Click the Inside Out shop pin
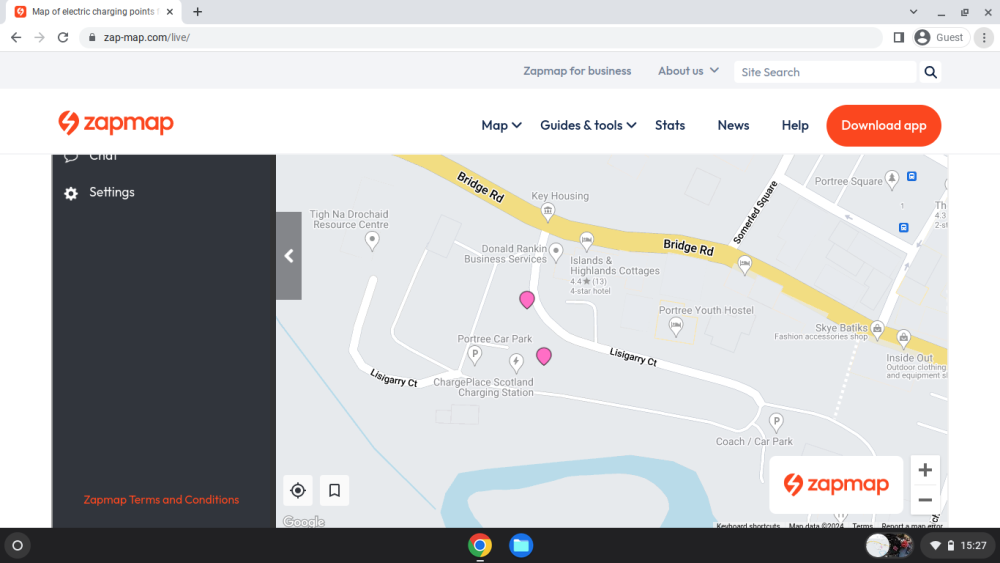The image size is (1000, 563). coord(904,339)
